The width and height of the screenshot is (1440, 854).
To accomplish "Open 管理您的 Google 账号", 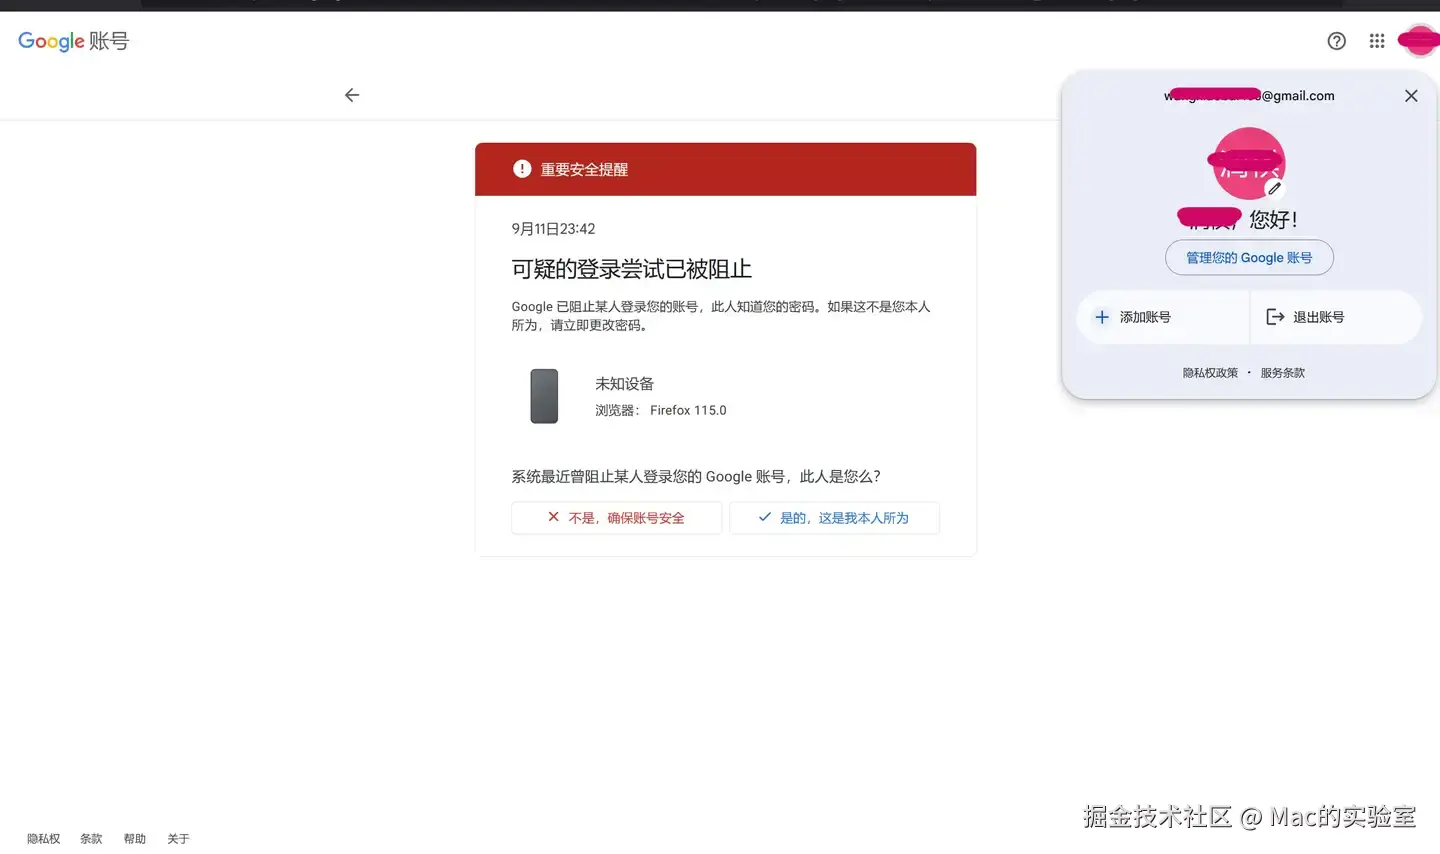I will (1249, 258).
